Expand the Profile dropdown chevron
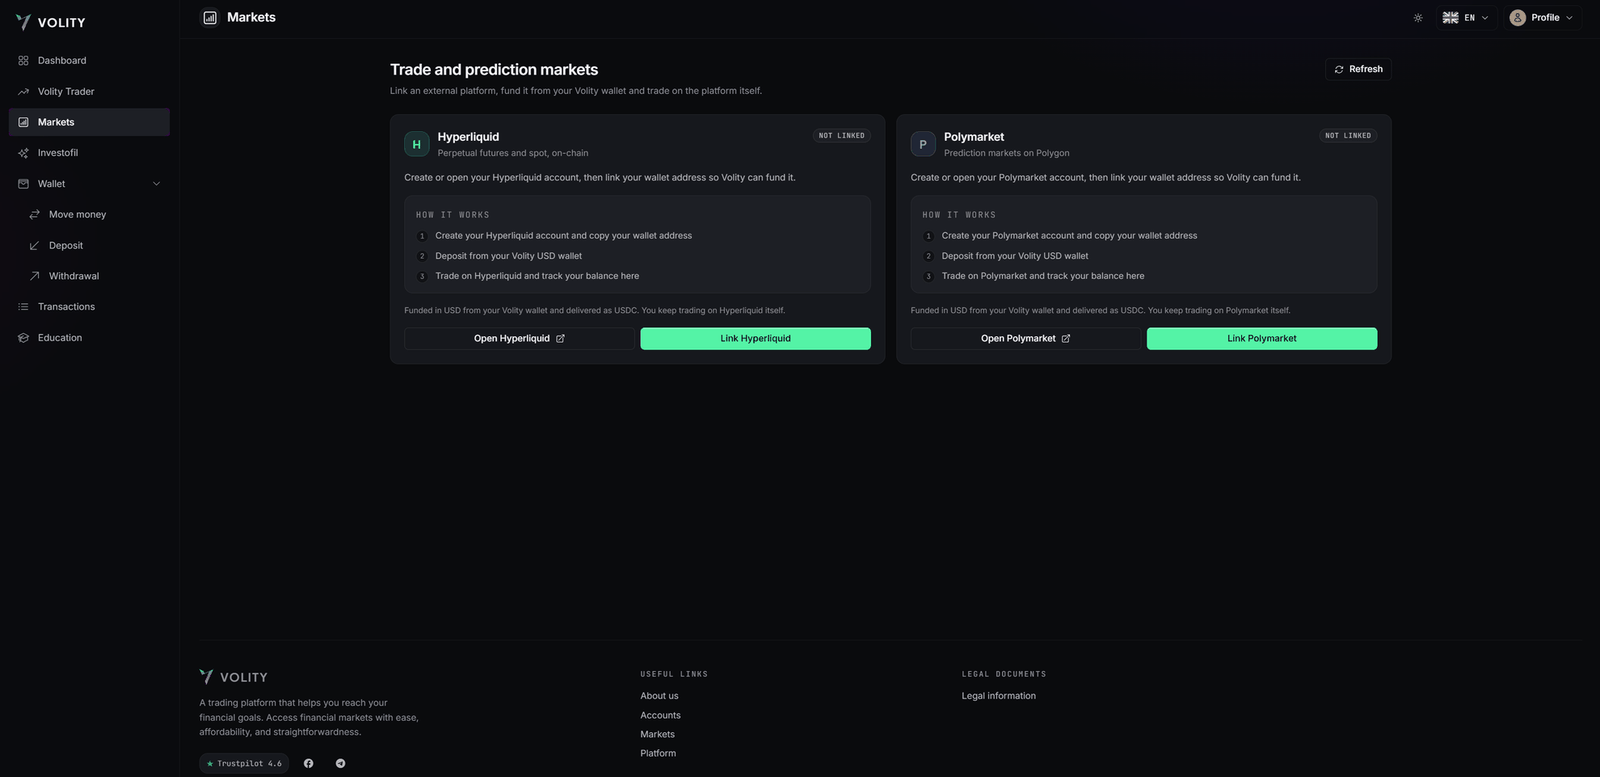 pyautogui.click(x=1569, y=18)
